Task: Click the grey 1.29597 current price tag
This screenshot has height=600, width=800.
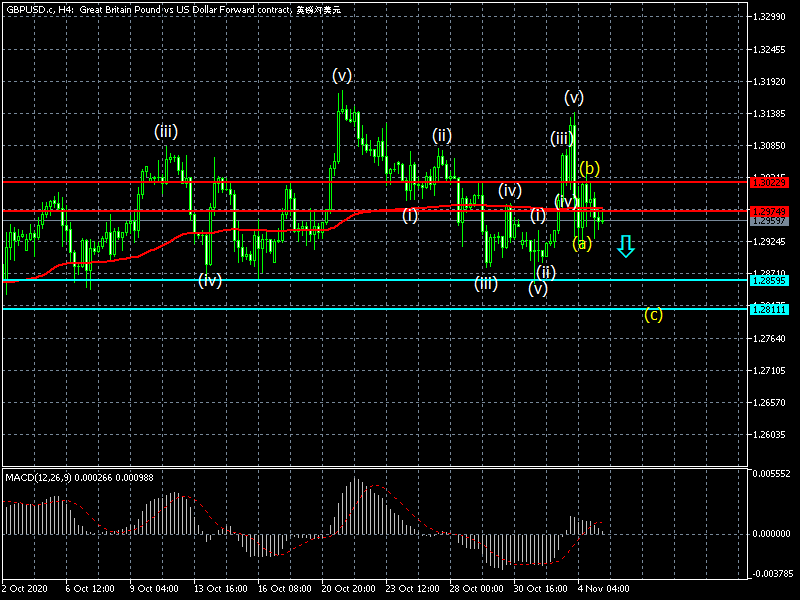Action: pos(769,220)
